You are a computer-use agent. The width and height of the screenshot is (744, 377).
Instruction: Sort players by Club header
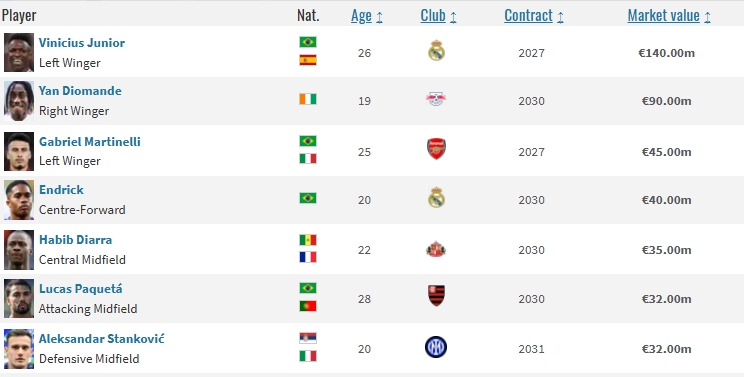click(438, 16)
